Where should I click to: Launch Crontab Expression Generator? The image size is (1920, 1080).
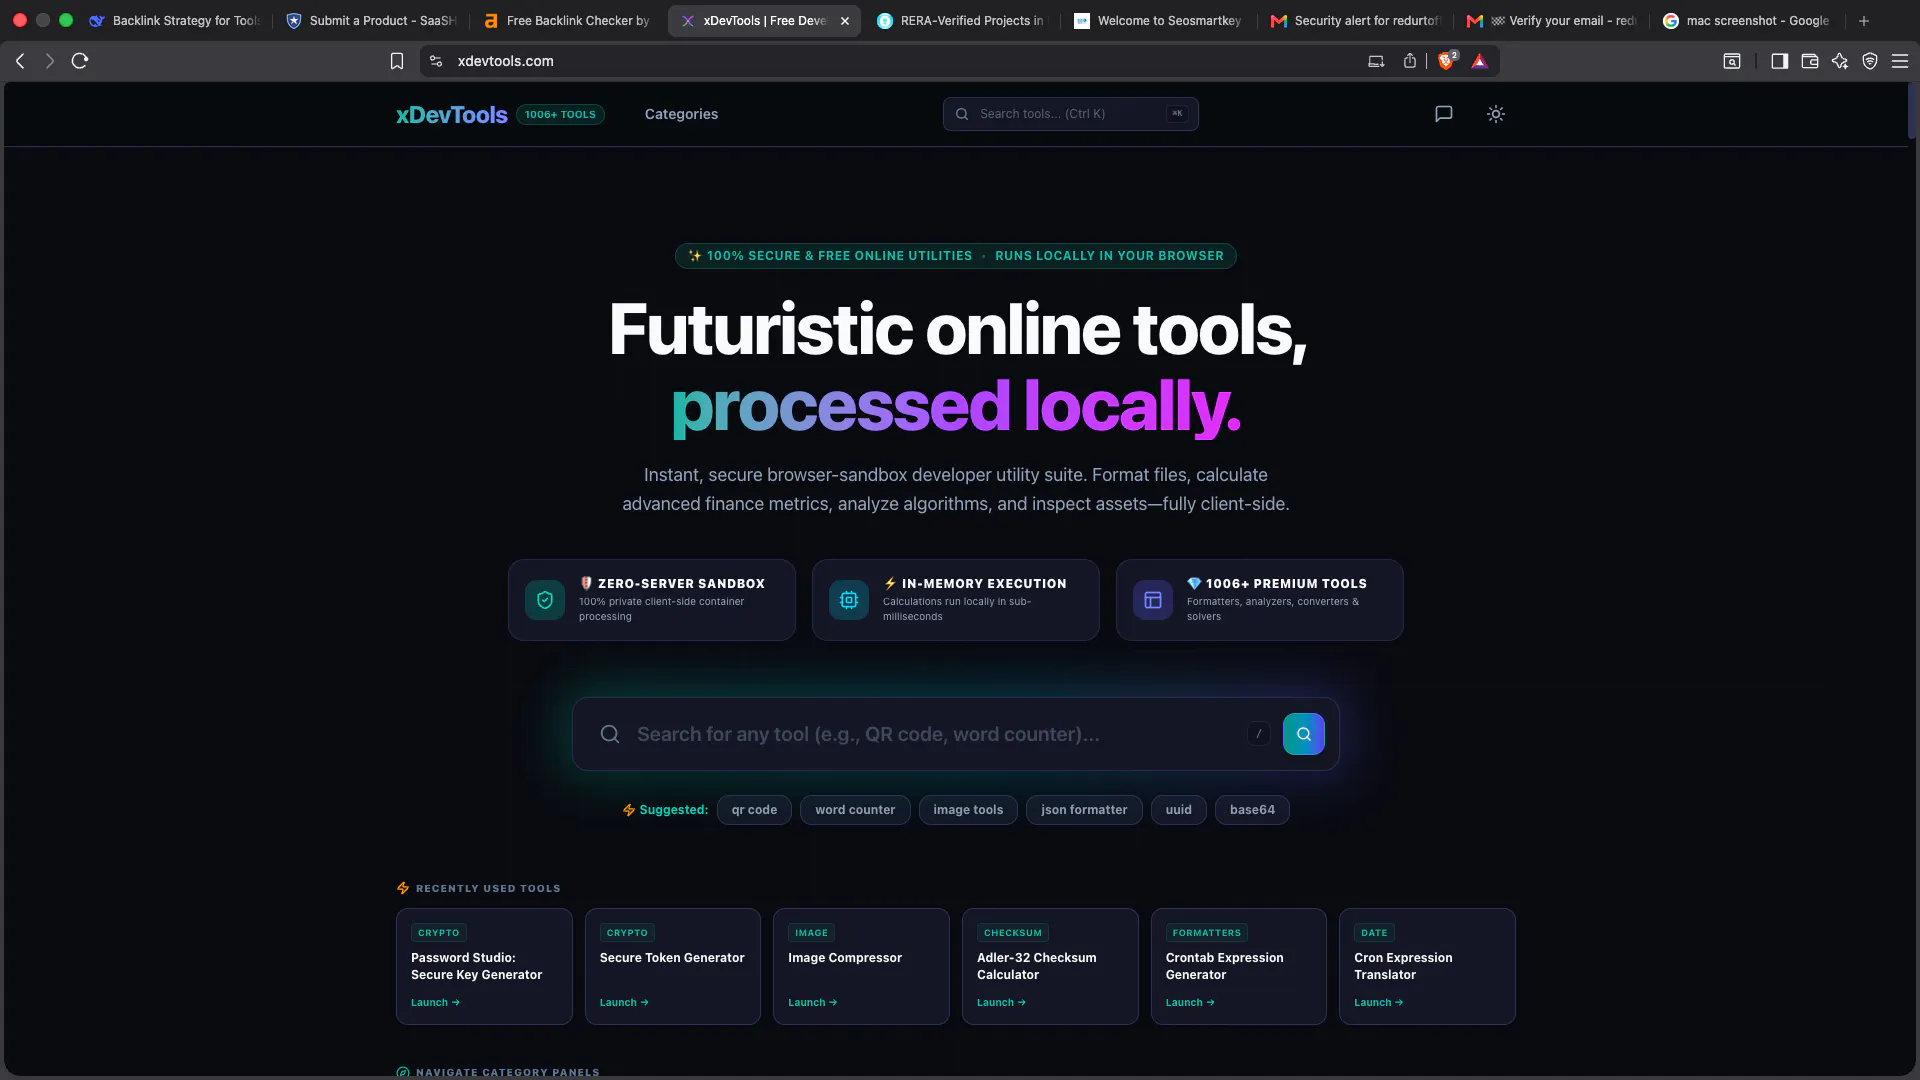(x=1190, y=1002)
